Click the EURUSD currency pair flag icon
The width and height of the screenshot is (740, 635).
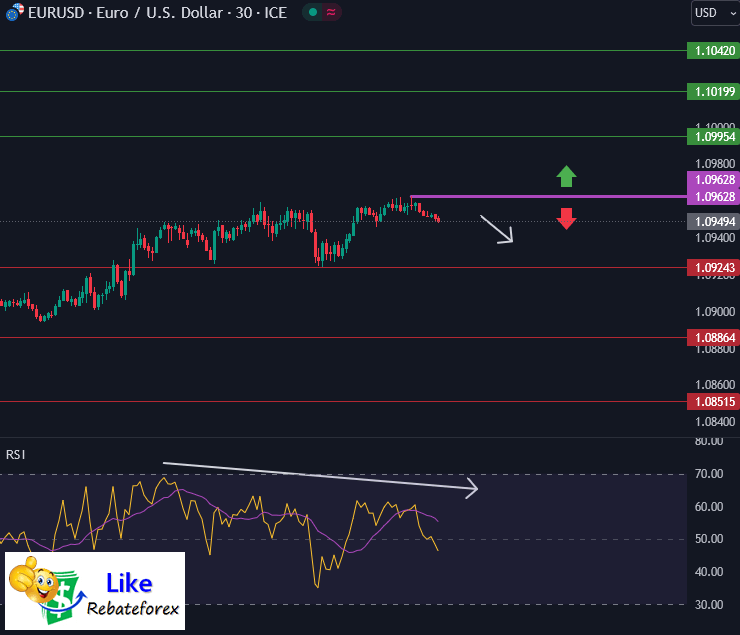click(14, 12)
